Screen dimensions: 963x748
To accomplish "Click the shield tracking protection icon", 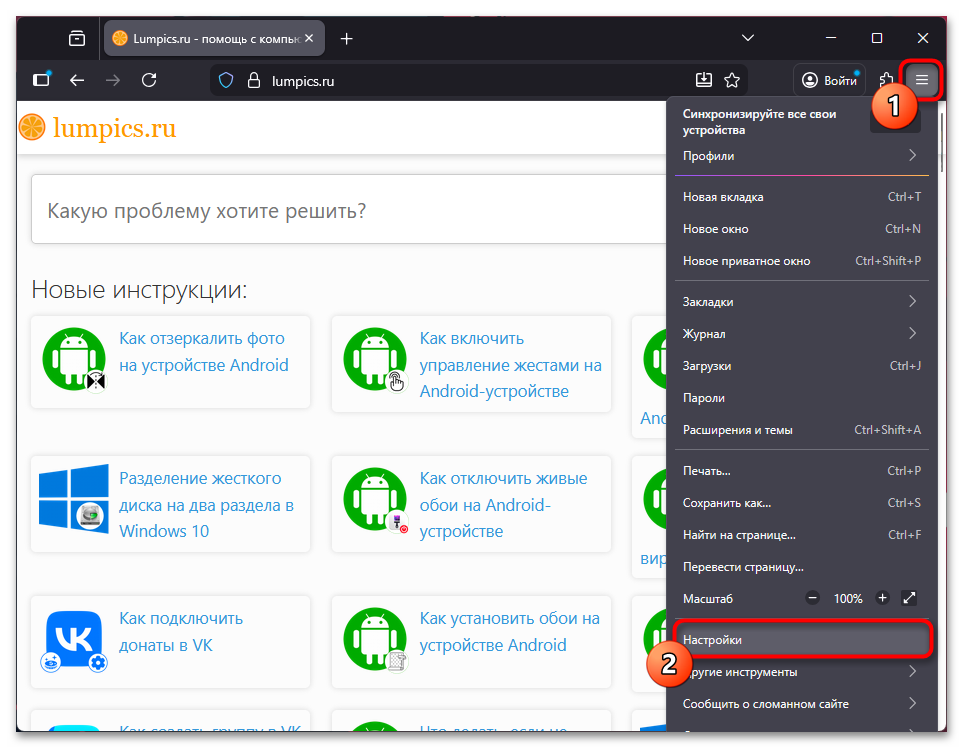I will pyautogui.click(x=226, y=80).
